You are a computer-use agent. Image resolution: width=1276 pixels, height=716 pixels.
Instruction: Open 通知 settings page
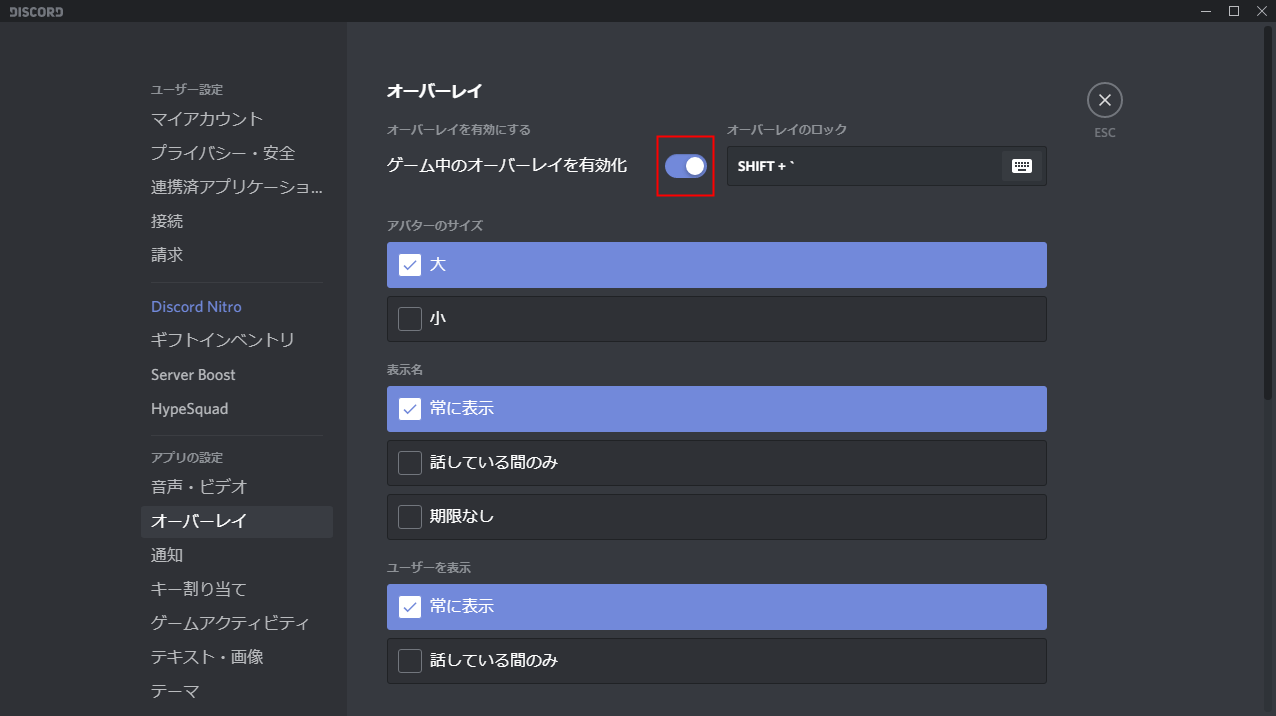point(167,555)
